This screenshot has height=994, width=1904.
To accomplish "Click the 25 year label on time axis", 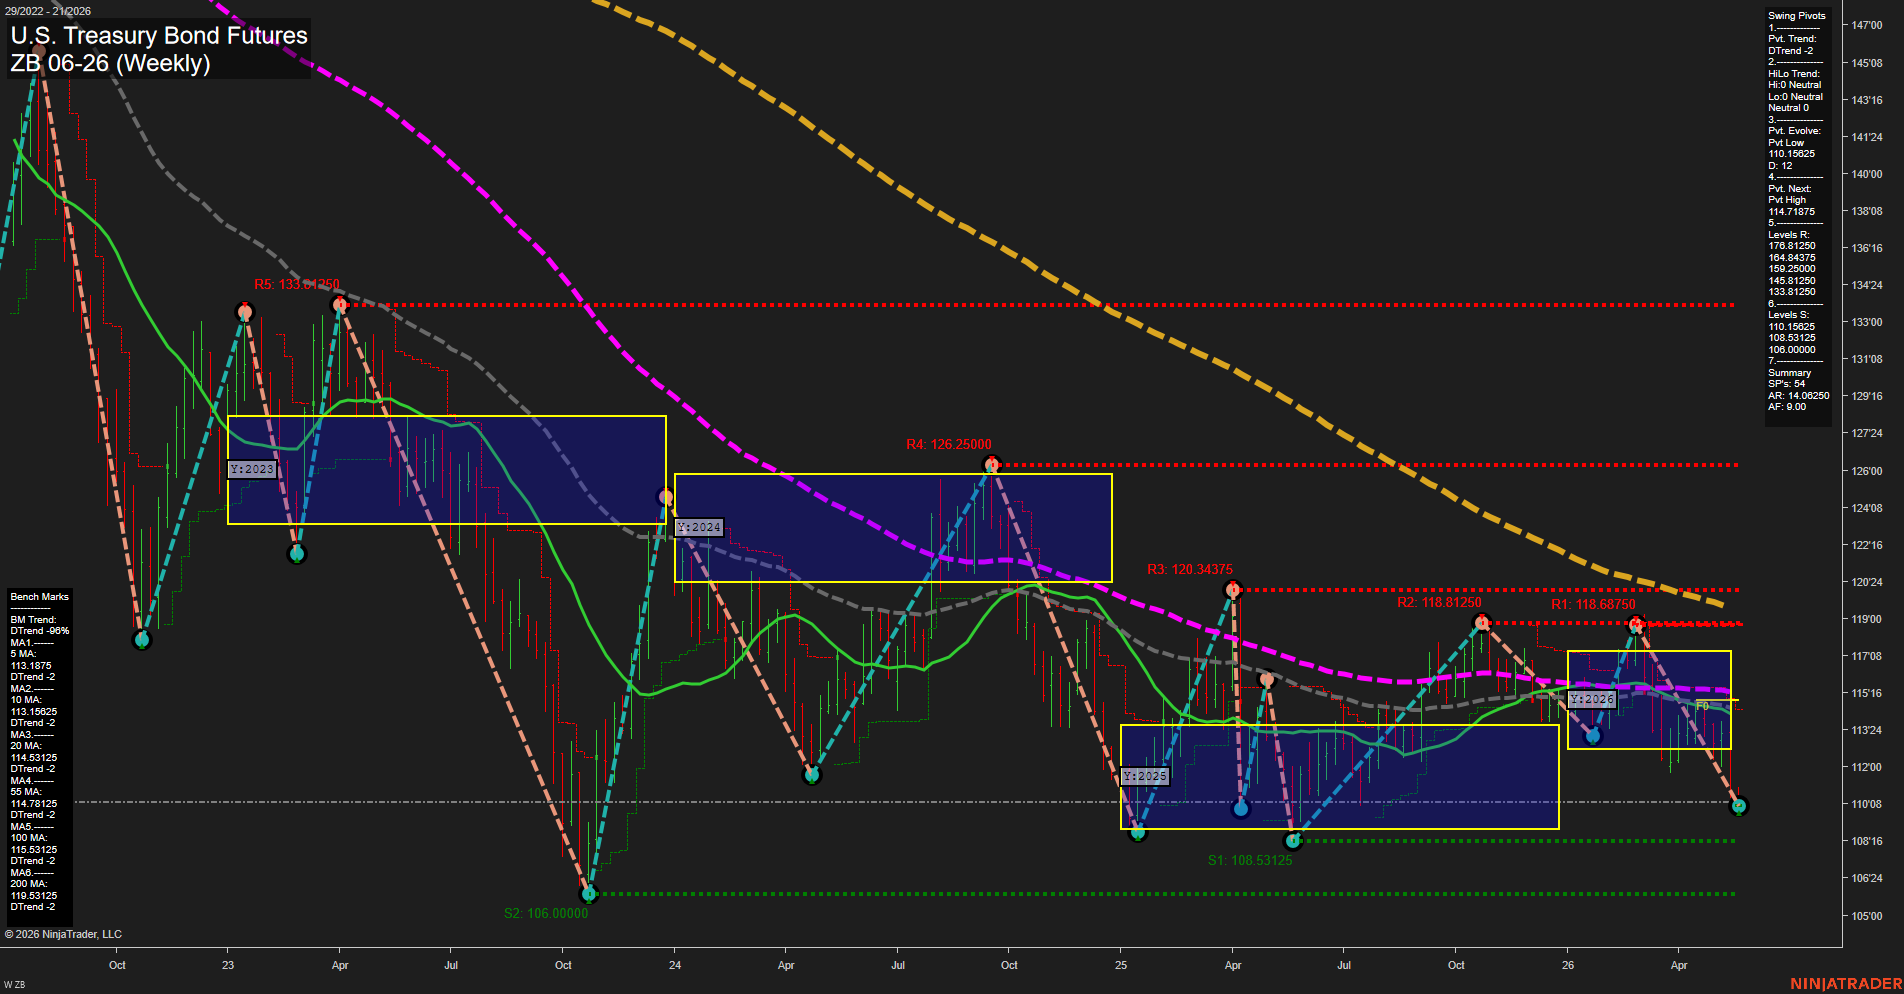I will [1121, 965].
